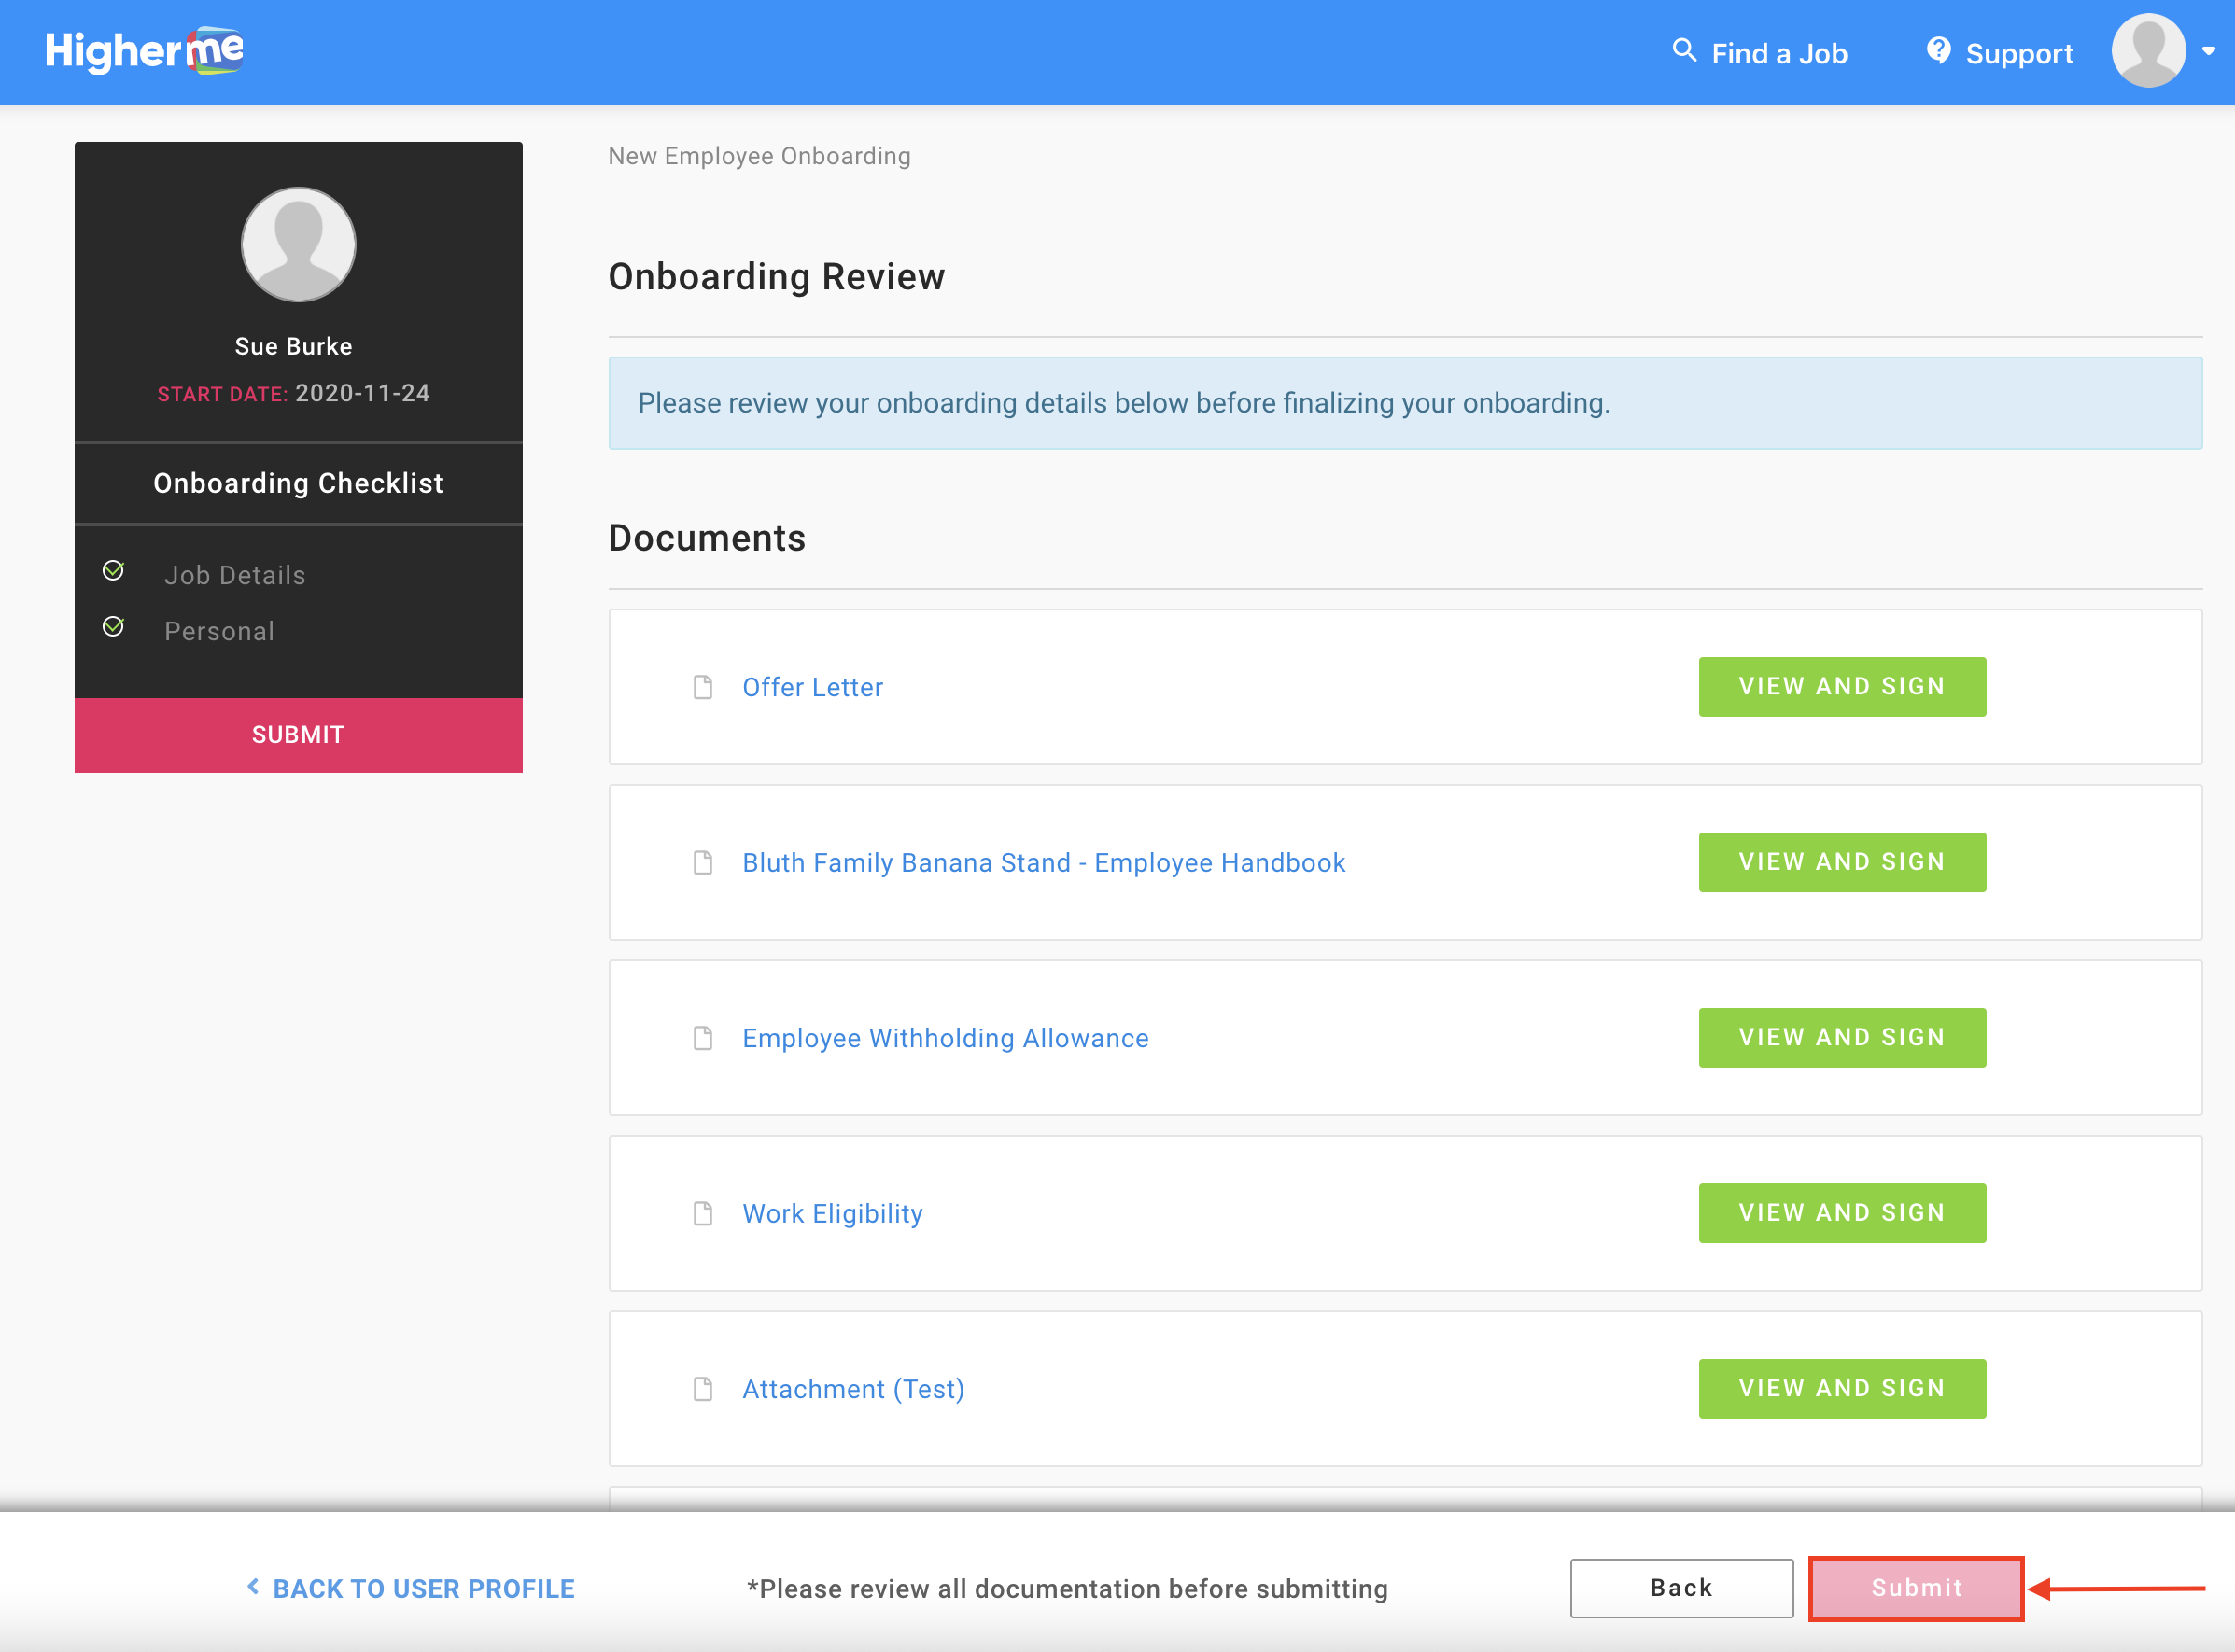Go back via Back to User Profile chevron
The height and width of the screenshot is (1652, 2235).
tap(253, 1587)
